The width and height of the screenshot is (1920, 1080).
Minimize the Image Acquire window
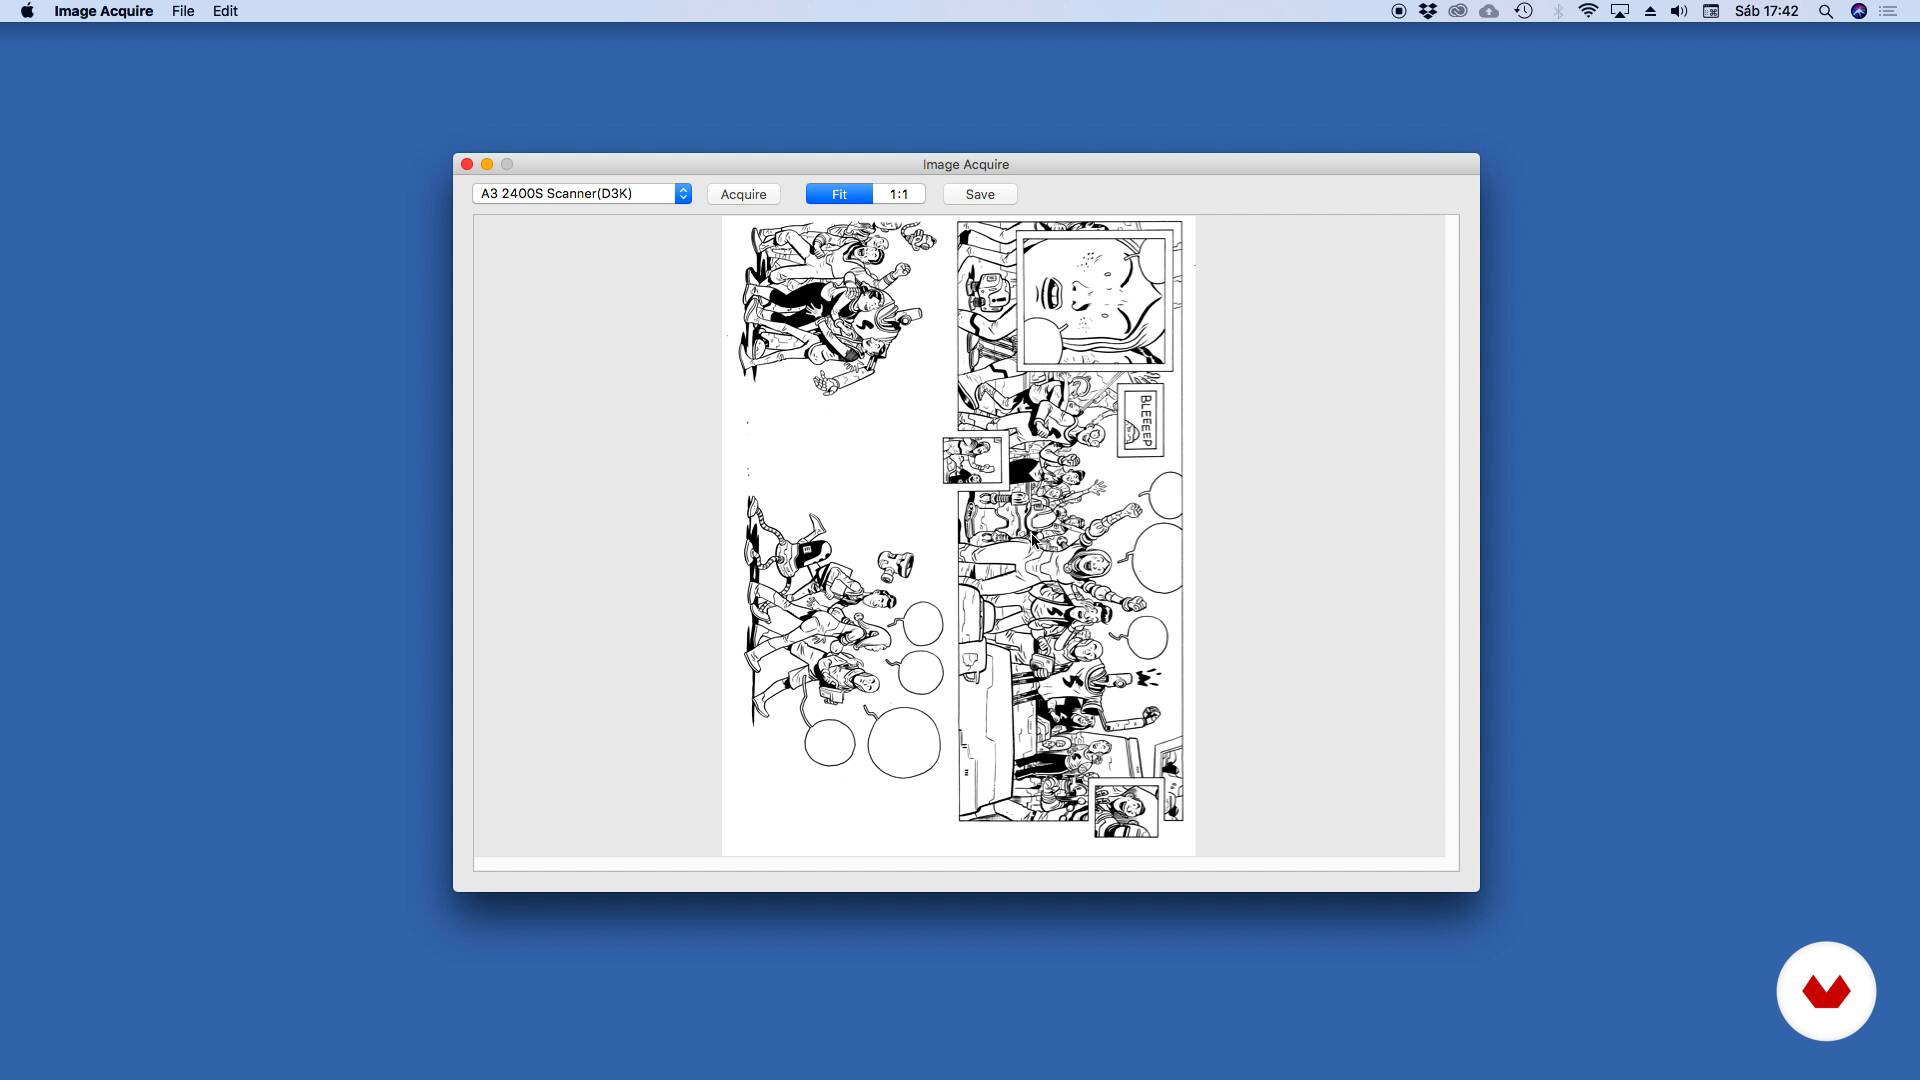(487, 164)
